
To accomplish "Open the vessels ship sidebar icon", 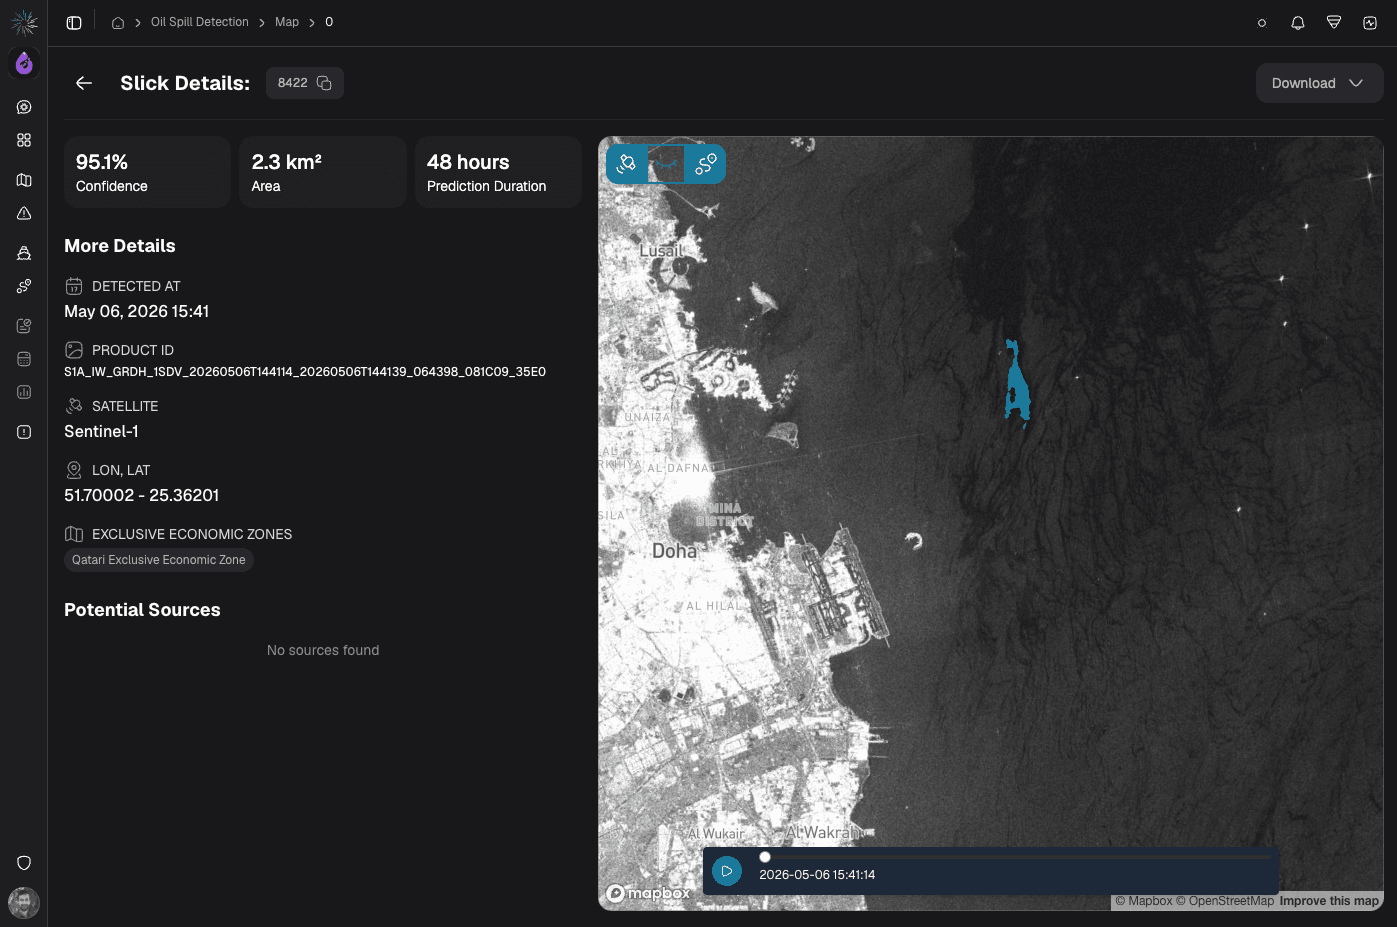I will pyautogui.click(x=24, y=253).
